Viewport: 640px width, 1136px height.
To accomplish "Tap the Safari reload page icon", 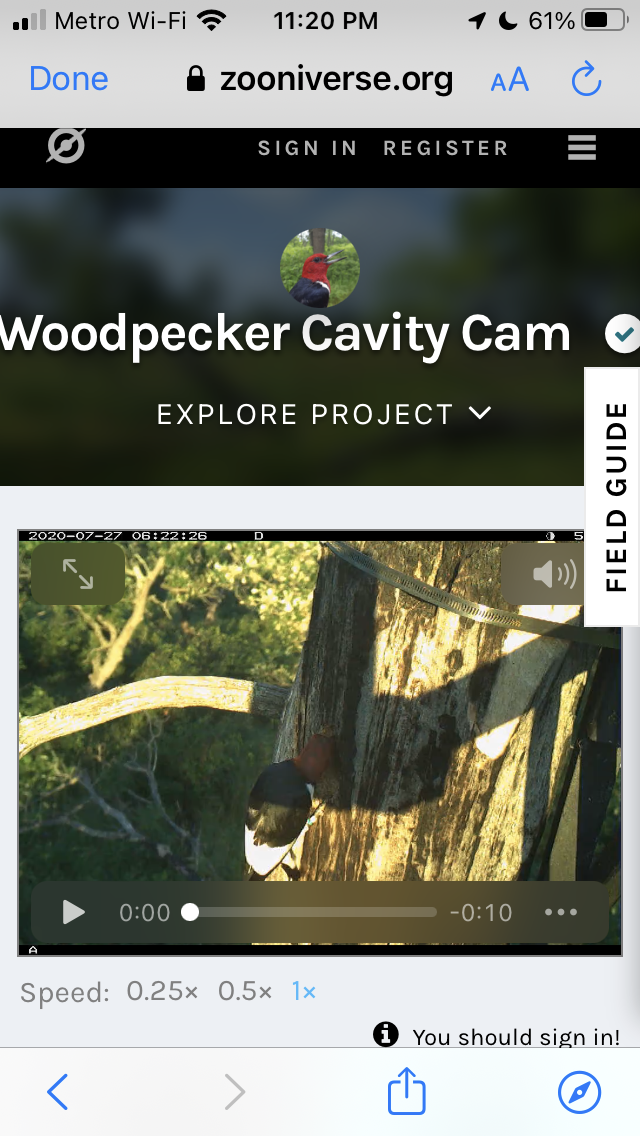I will coord(586,79).
